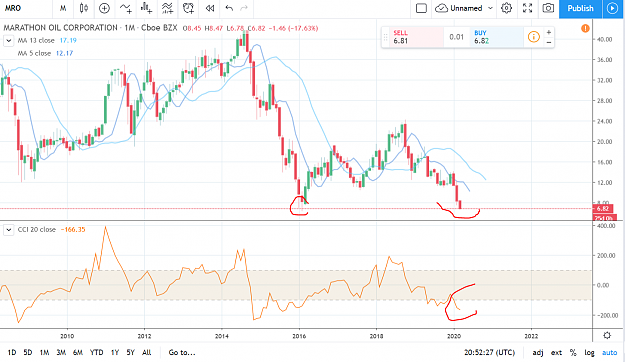The width and height of the screenshot is (625, 362).
Task: Collapse the CCI 20 close legend
Action: click(x=8, y=230)
